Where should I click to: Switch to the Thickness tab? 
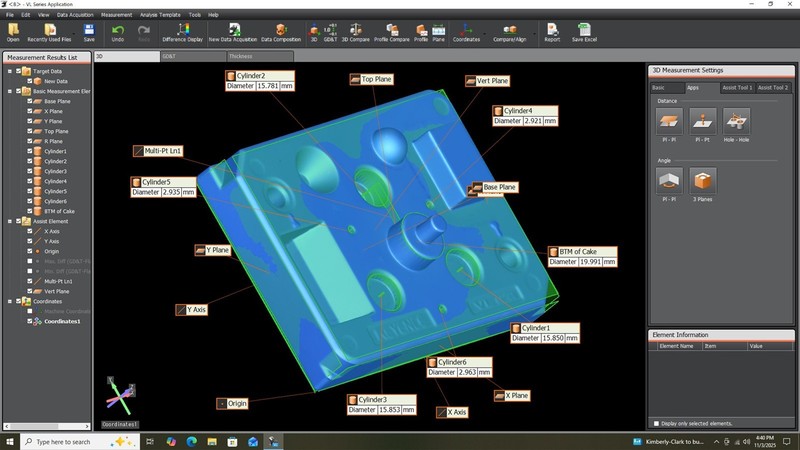click(x=260, y=56)
